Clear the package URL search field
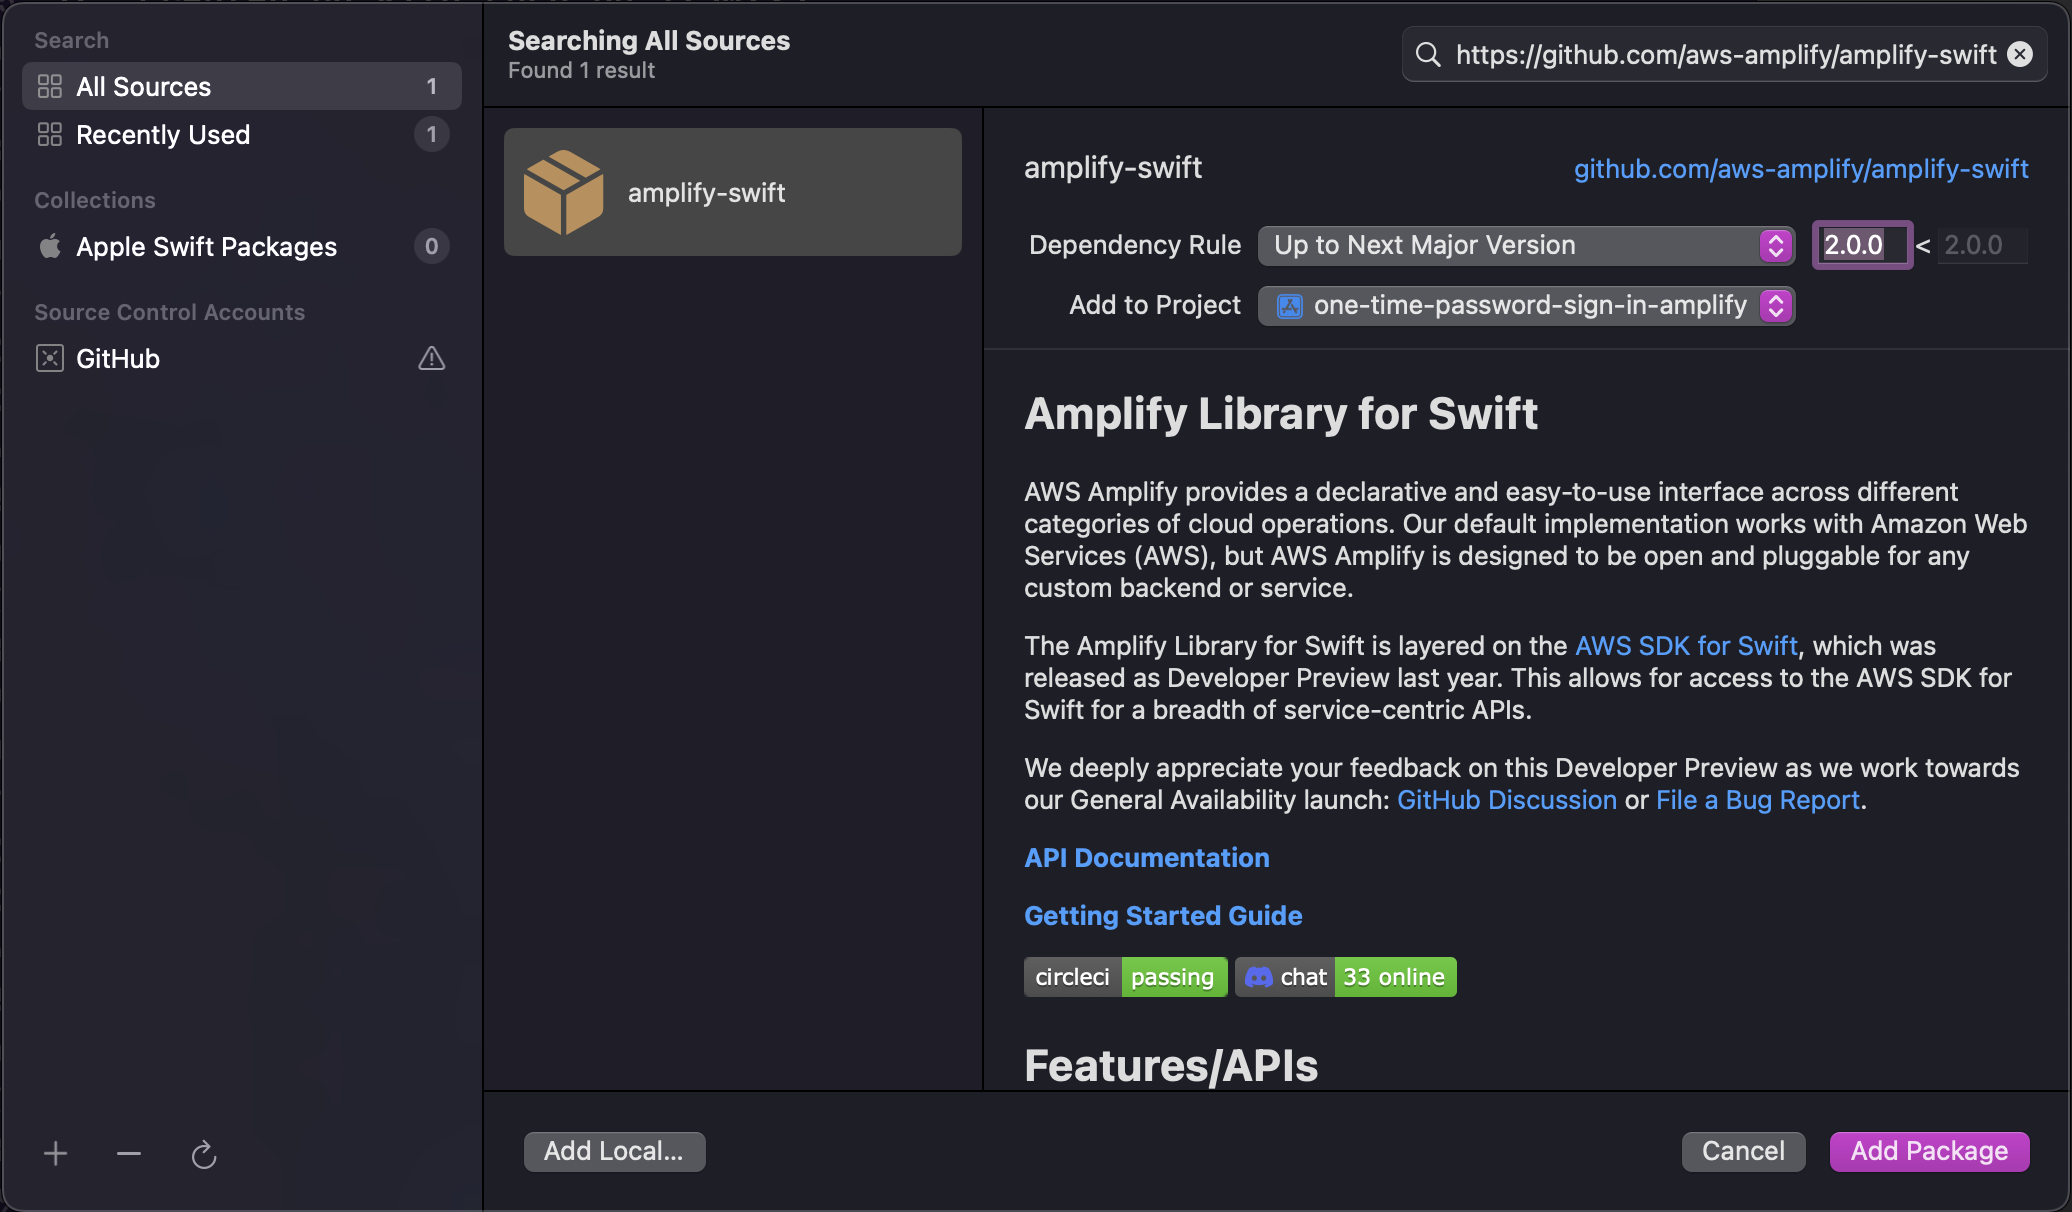Viewport: 2072px width, 1212px height. (x=2020, y=54)
